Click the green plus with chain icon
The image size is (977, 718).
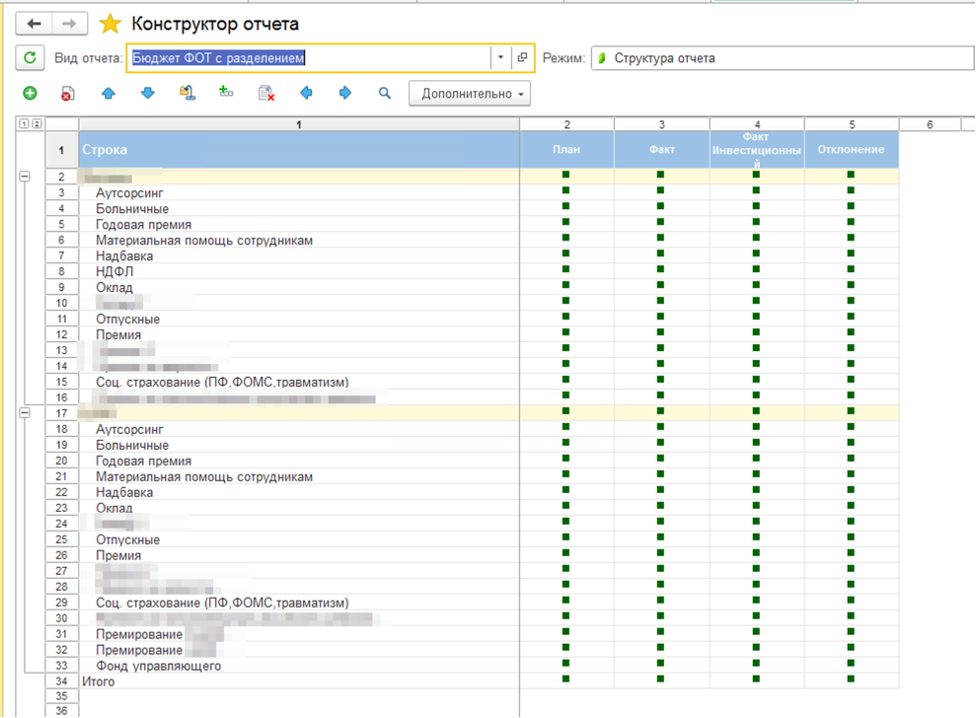[x=226, y=92]
